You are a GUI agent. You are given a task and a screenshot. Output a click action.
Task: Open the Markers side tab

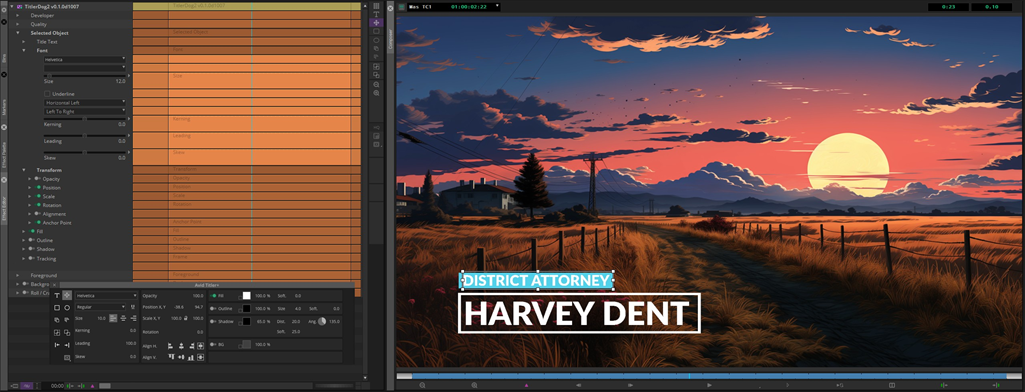4,106
